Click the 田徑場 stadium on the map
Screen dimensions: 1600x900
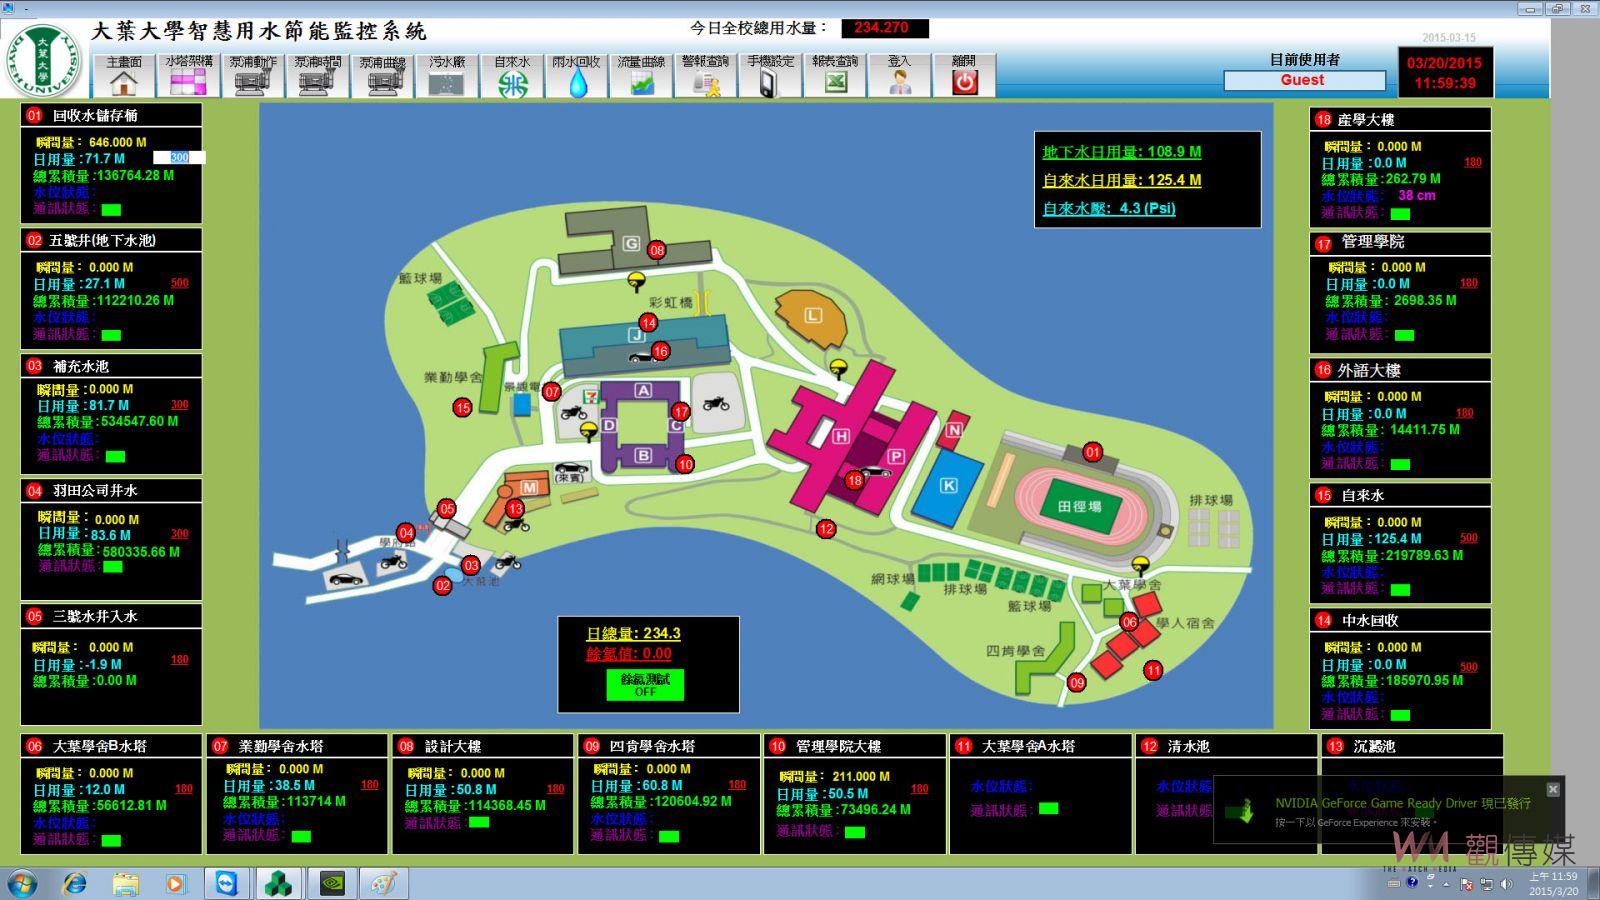coord(1079,506)
